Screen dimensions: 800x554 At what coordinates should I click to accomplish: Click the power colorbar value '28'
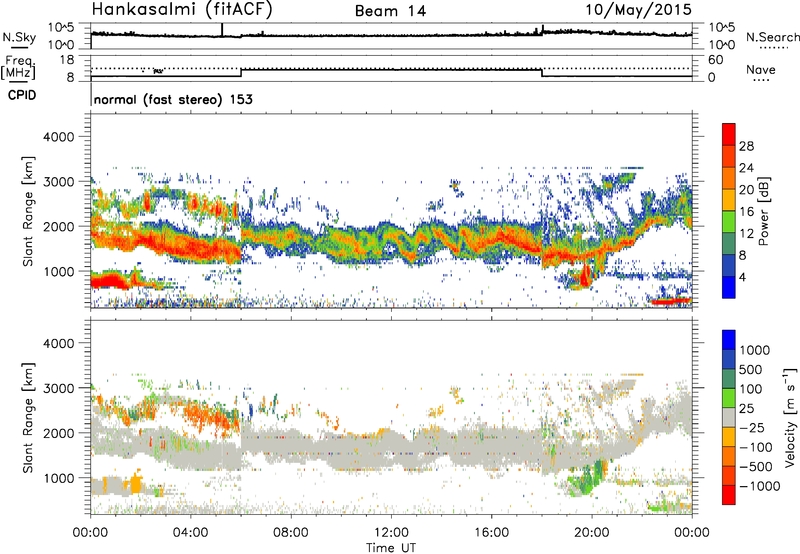tap(746, 146)
